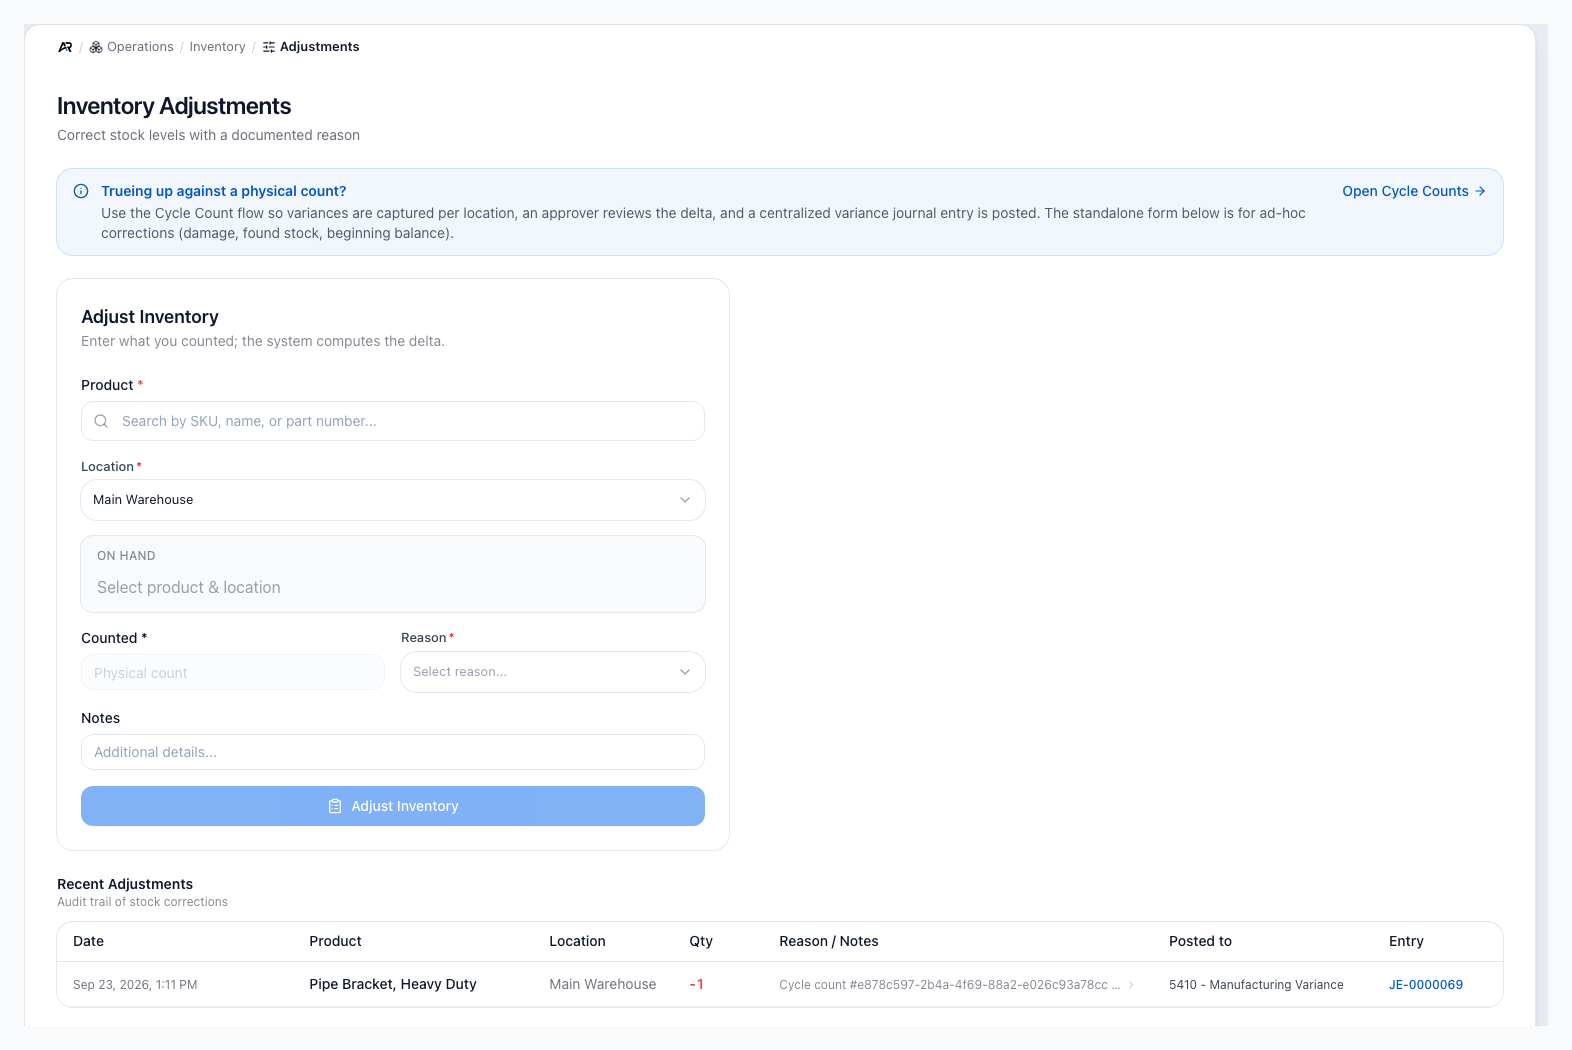Click the Additional details notes field
This screenshot has height=1050, width=1572.
pyautogui.click(x=393, y=752)
